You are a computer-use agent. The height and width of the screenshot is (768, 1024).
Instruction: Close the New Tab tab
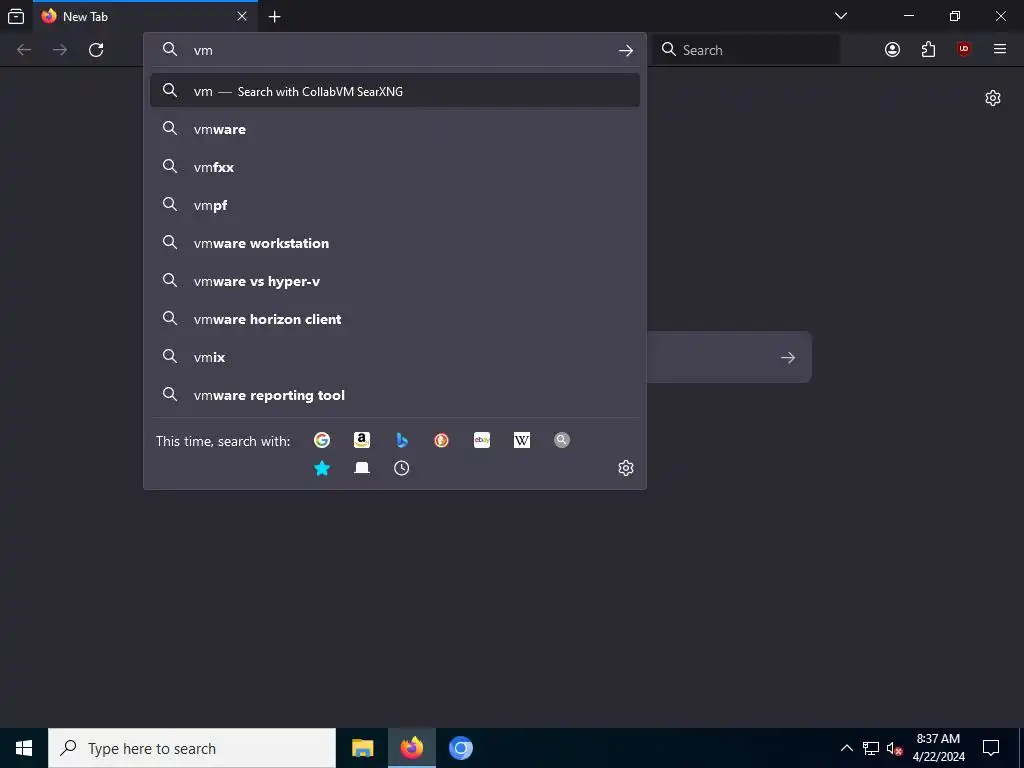[x=242, y=16]
